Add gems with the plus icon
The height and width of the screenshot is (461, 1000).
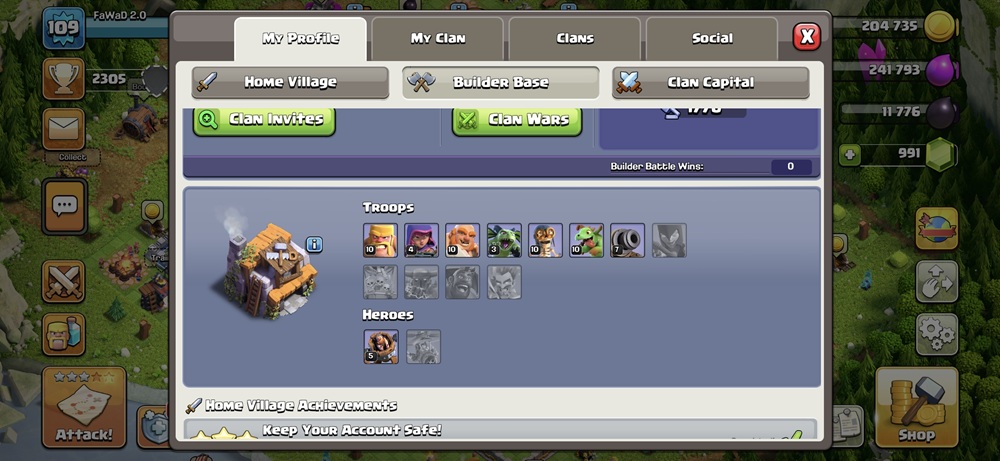click(849, 155)
